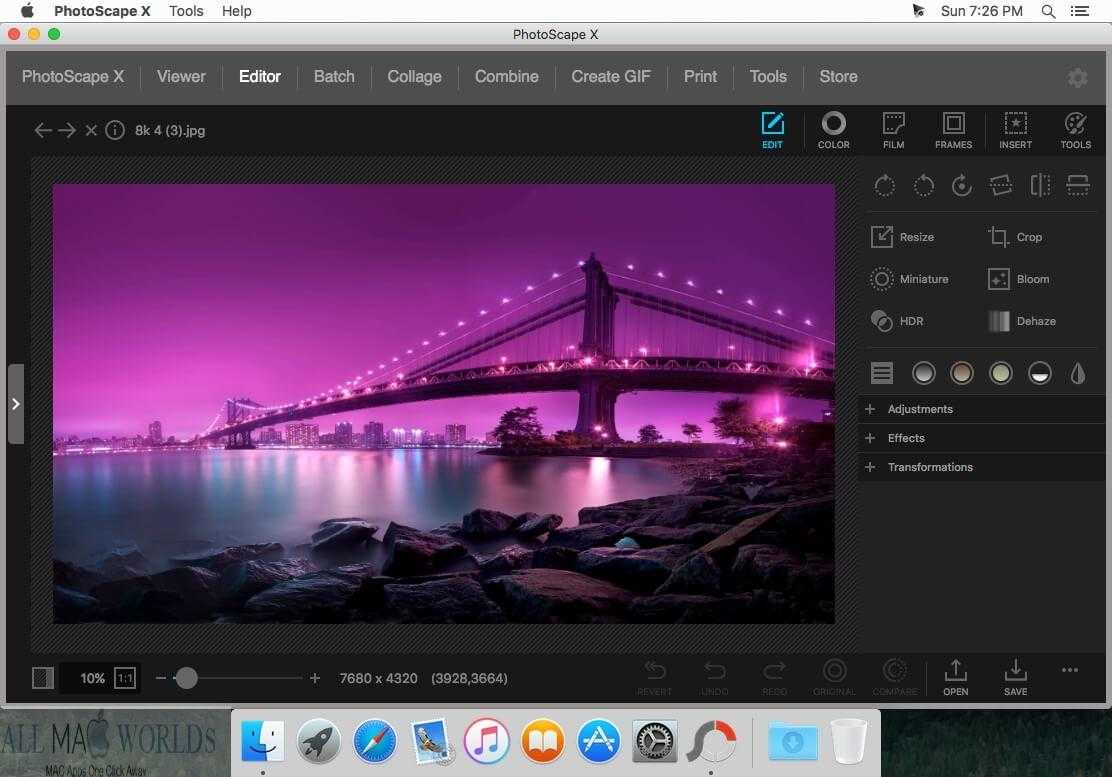The width and height of the screenshot is (1112, 777).
Task: Choose the Dehaze tool
Action: click(x=1021, y=321)
